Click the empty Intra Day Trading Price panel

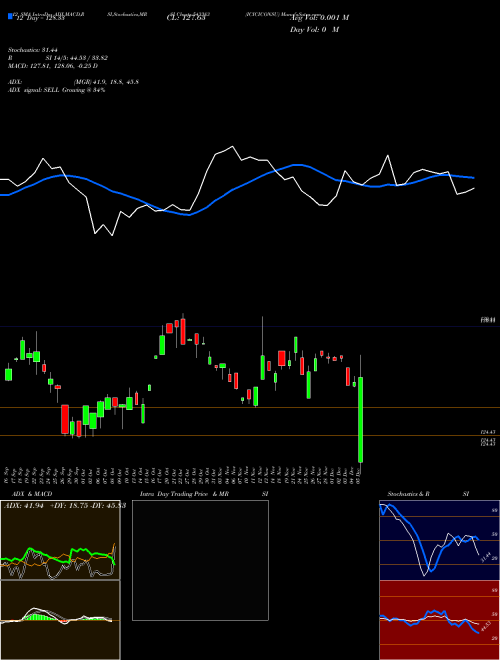(x=200, y=560)
